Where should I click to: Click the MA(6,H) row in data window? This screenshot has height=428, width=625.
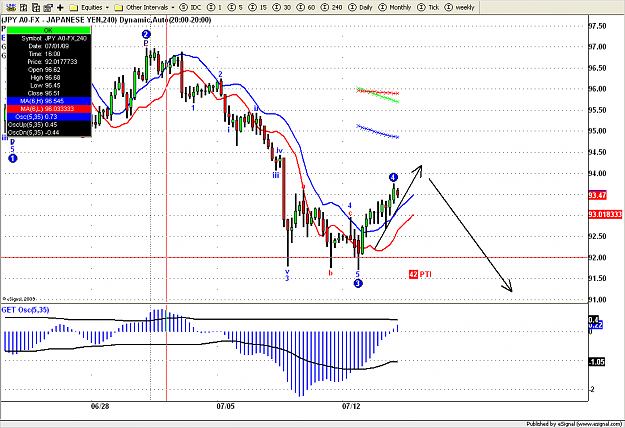48,101
